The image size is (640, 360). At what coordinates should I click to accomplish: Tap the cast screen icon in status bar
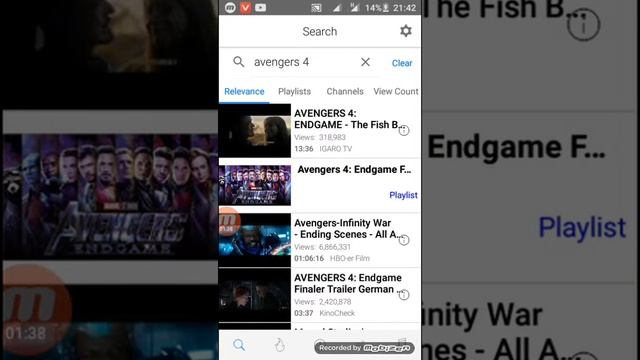(x=316, y=8)
